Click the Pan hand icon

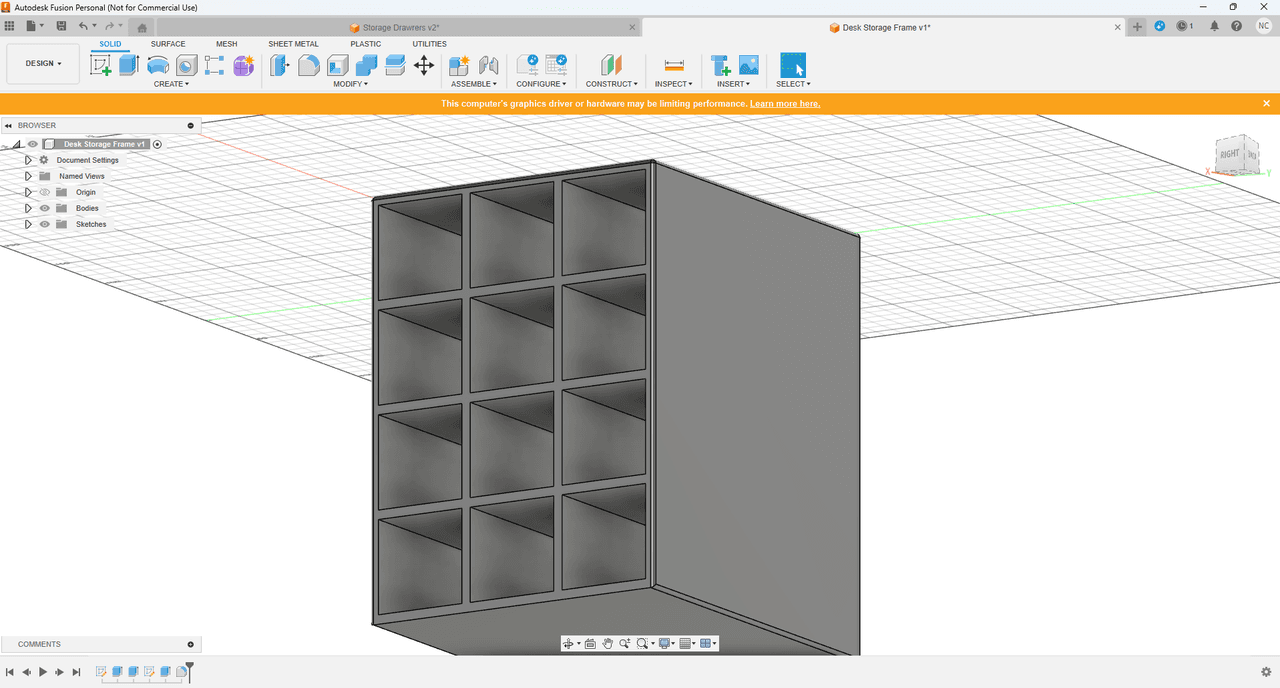607,644
